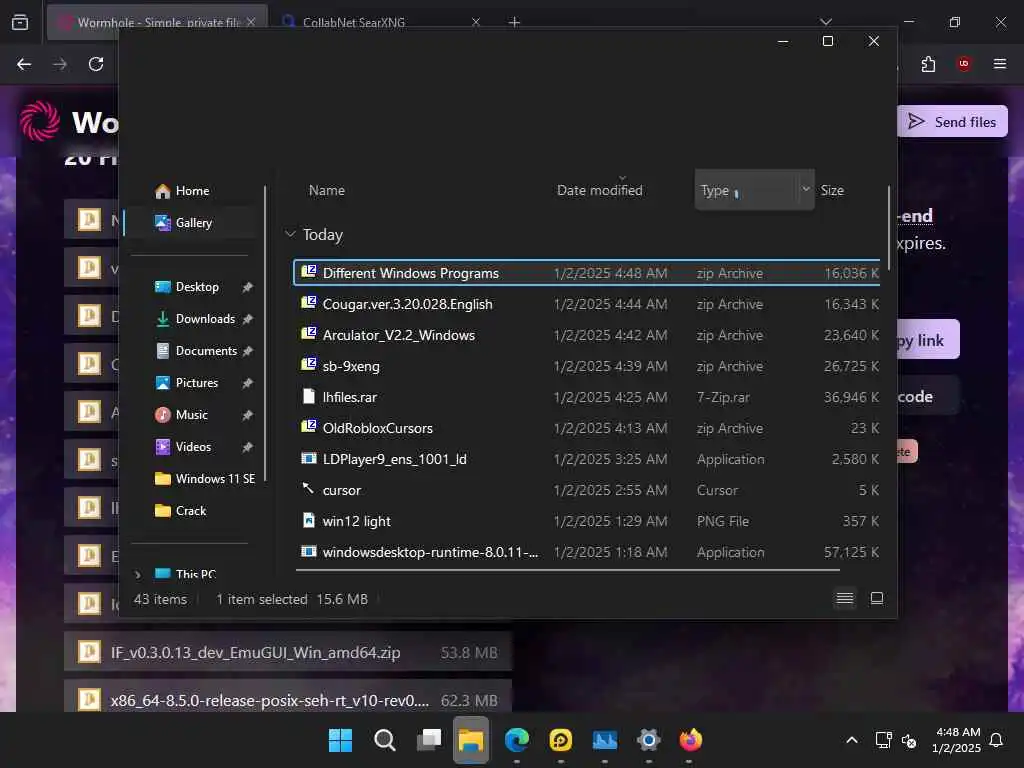
Task: Open browser extensions menu
Action: [928, 64]
